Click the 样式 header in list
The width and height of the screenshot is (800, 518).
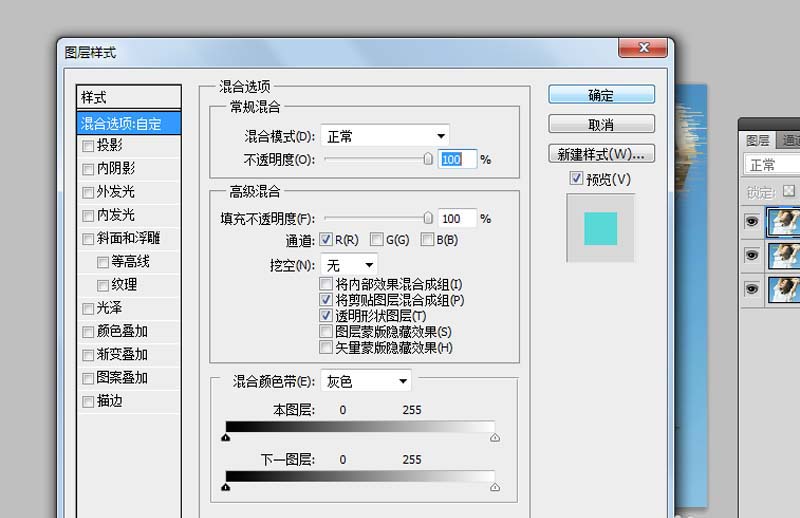tap(129, 97)
